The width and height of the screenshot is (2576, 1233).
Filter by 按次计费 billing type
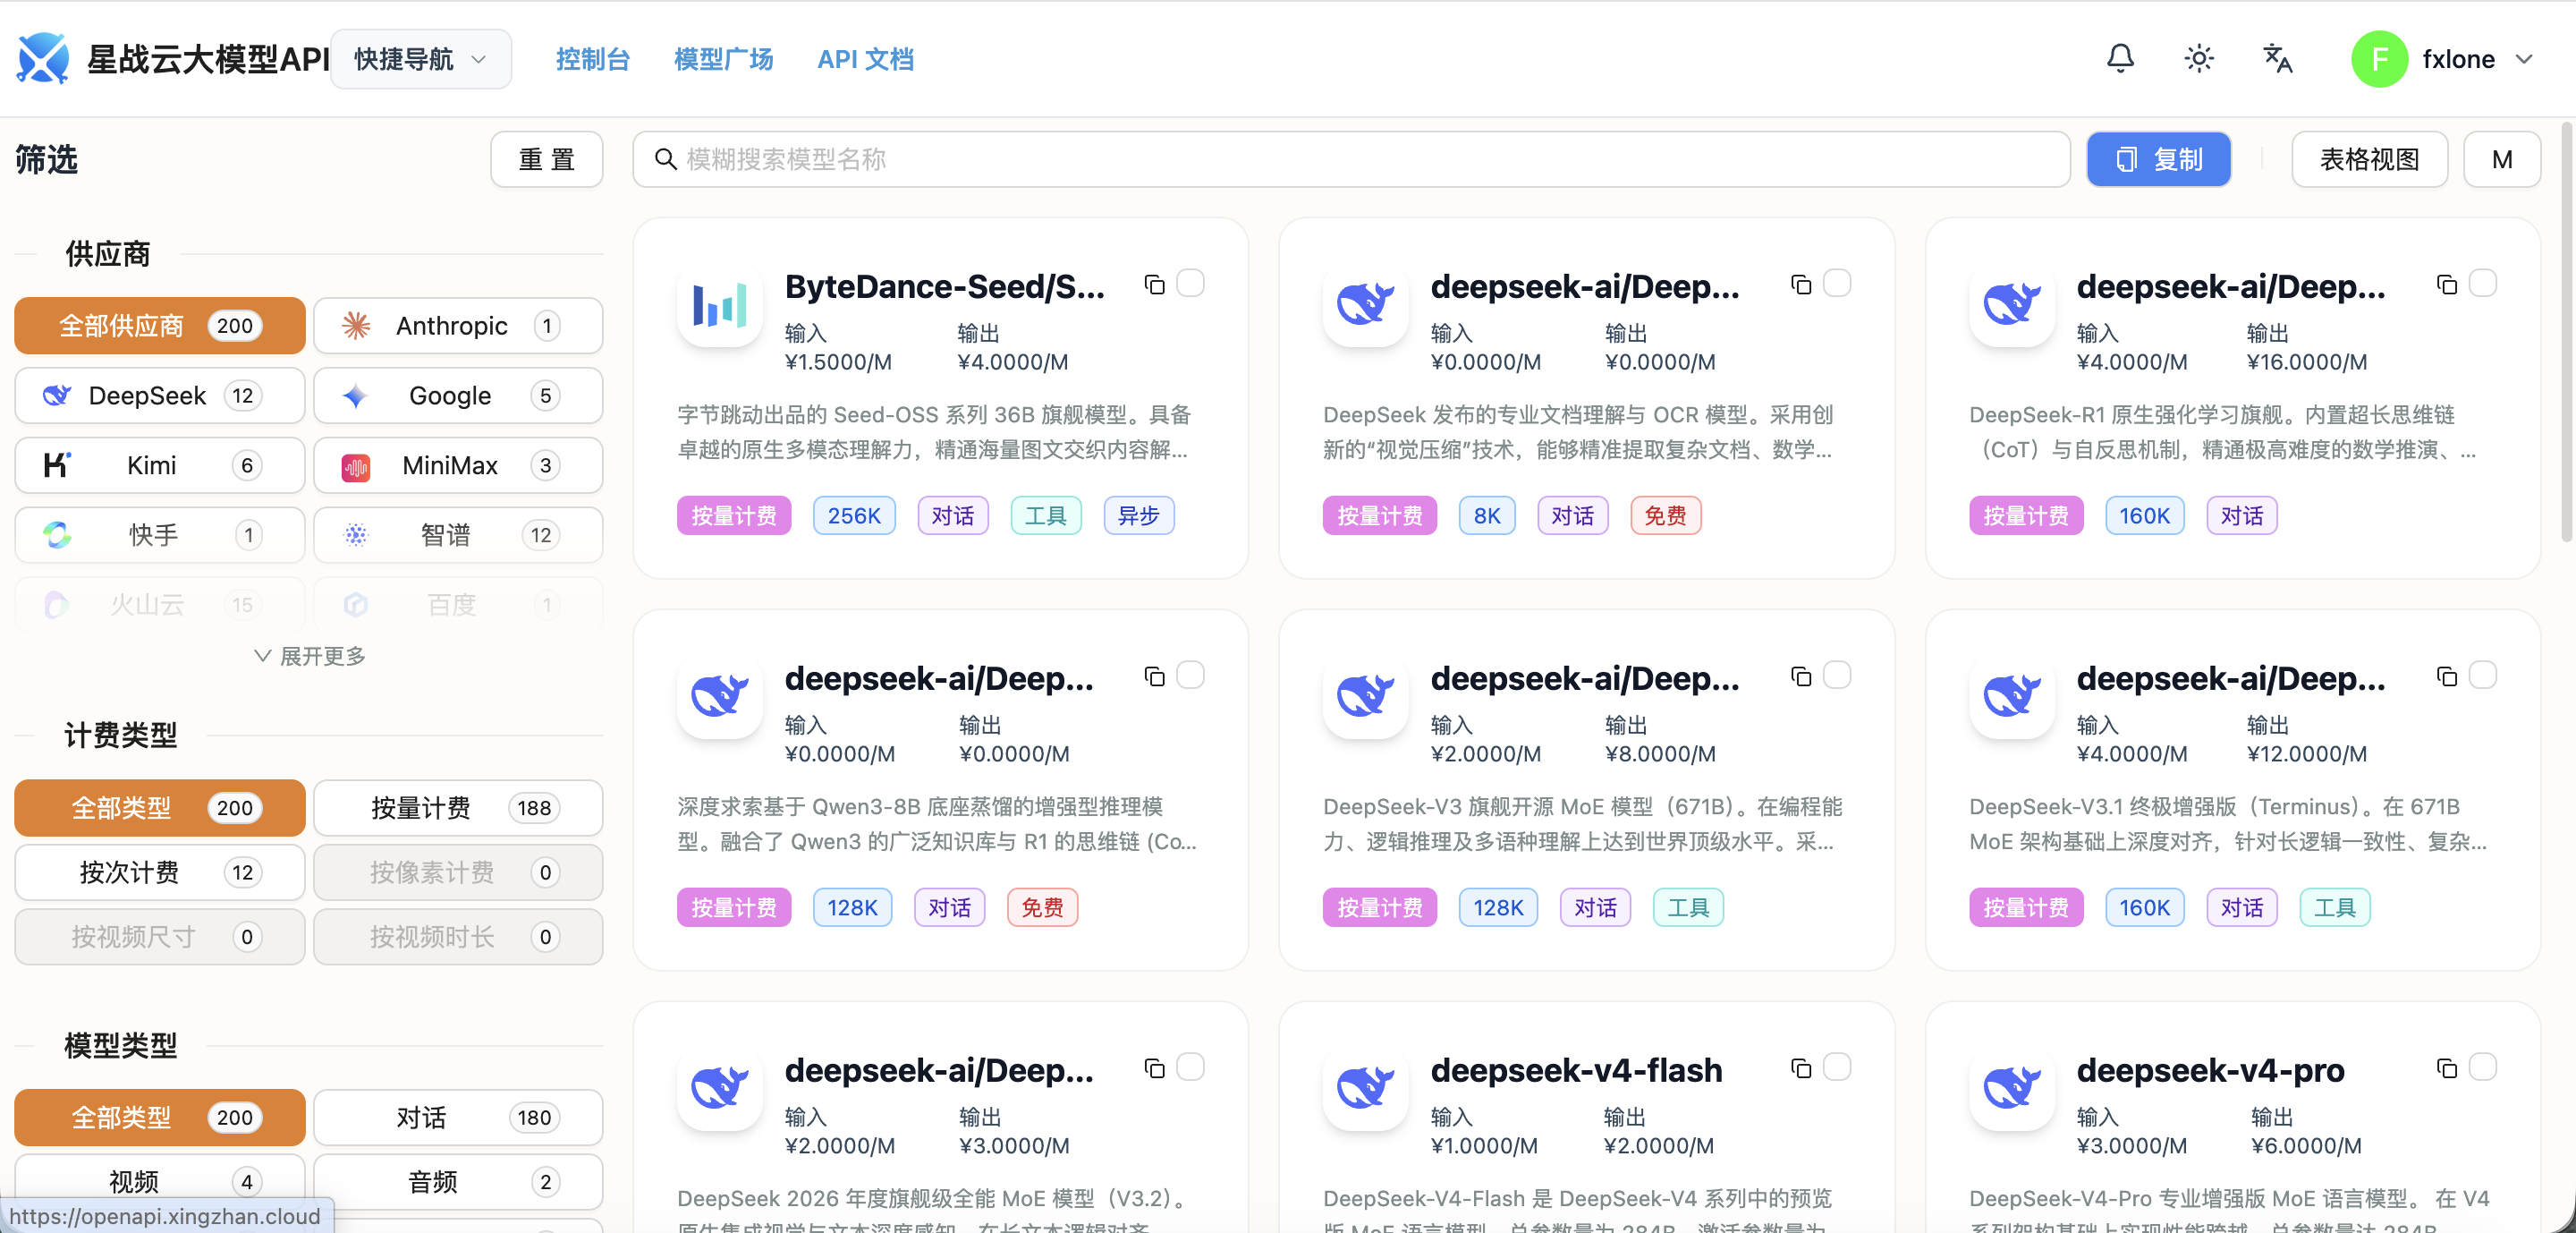click(160, 873)
